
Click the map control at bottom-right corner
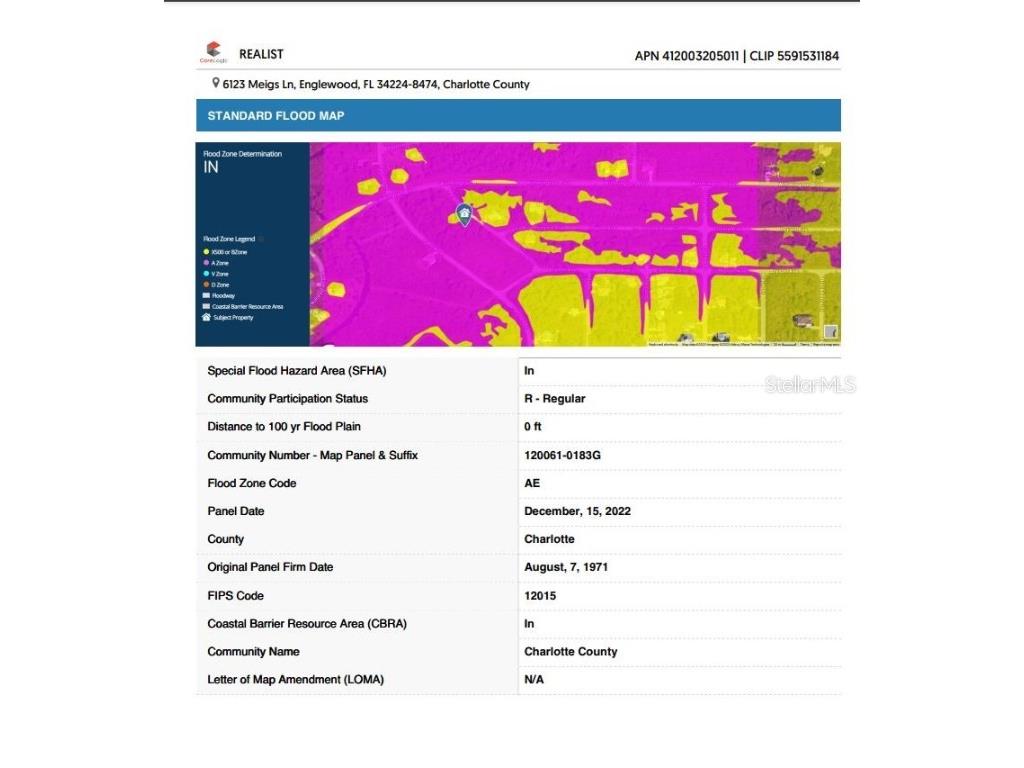(x=830, y=332)
